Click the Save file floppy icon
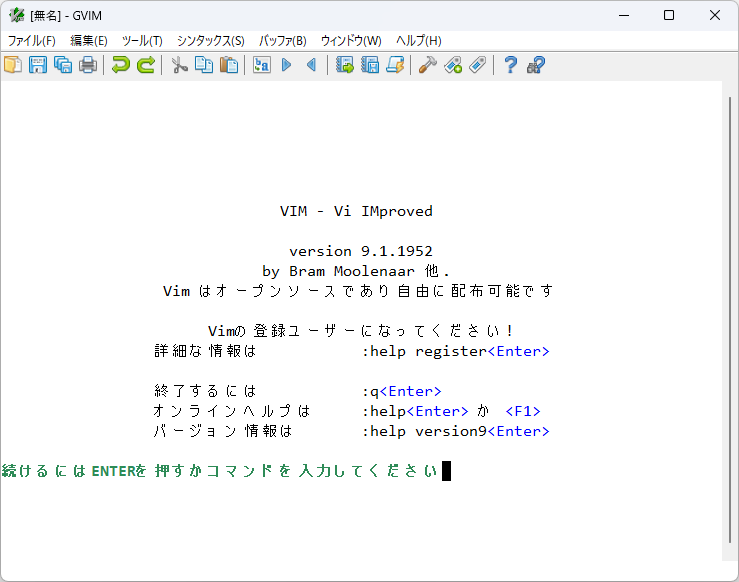Image resolution: width=739 pixels, height=582 pixels. tap(38, 65)
